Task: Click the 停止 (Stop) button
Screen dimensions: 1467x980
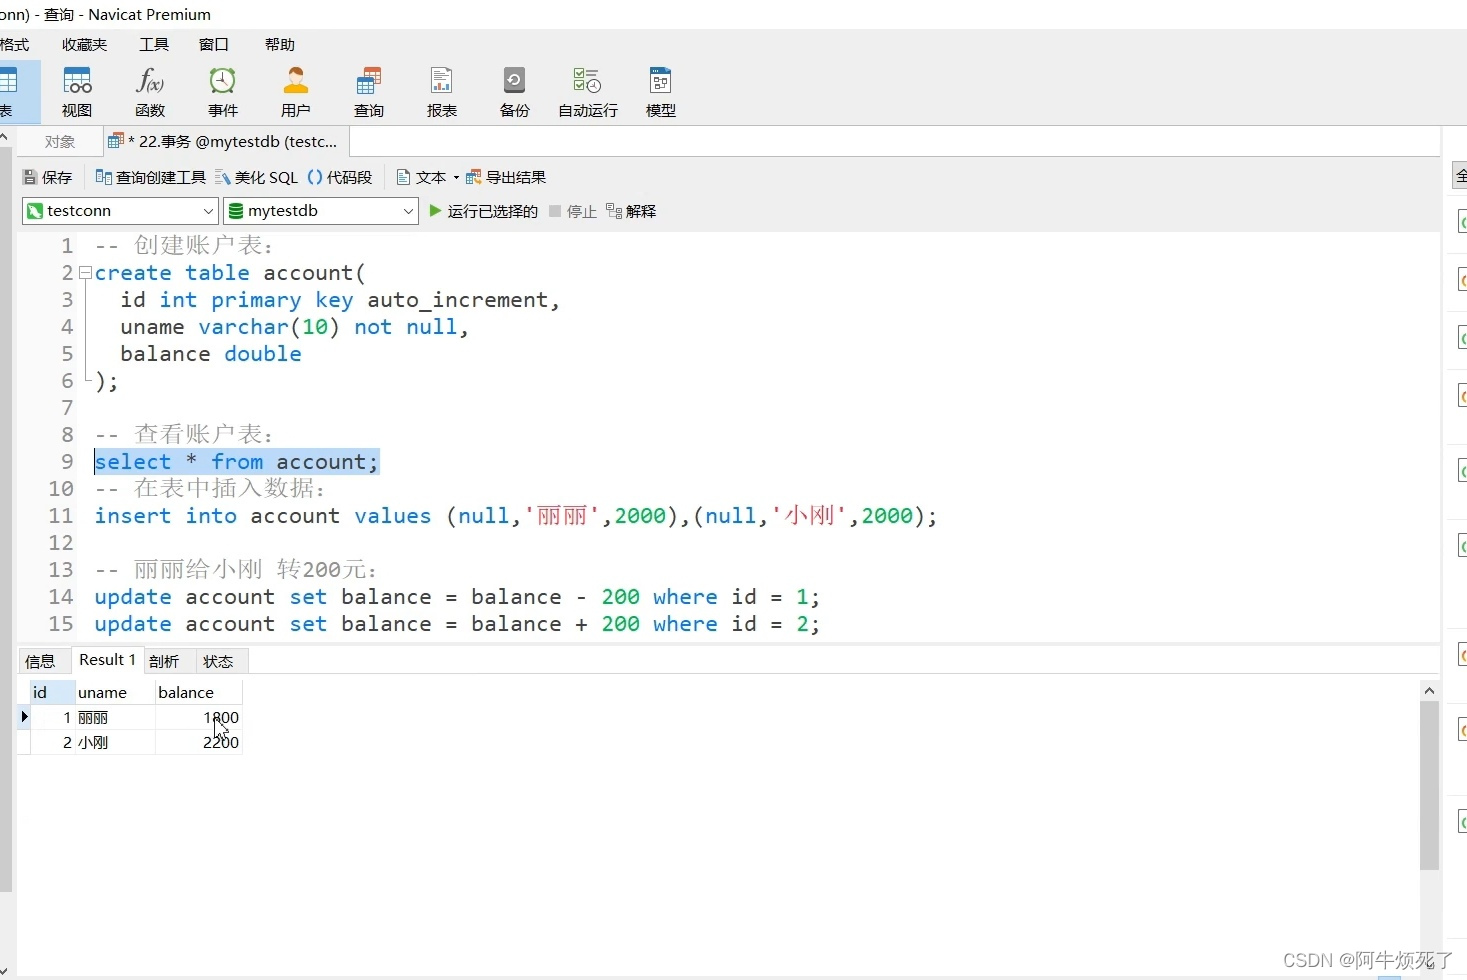Action: click(573, 211)
